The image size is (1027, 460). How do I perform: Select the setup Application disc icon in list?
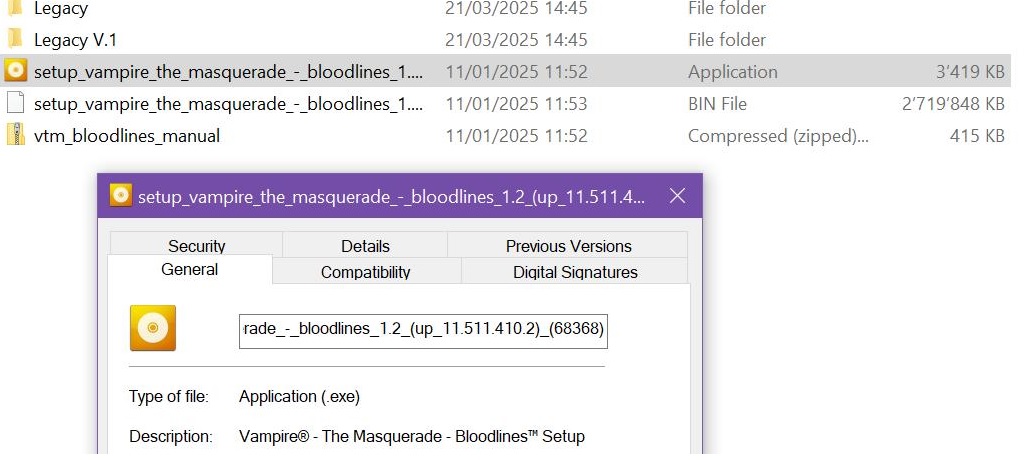pyautogui.click(x=15, y=71)
